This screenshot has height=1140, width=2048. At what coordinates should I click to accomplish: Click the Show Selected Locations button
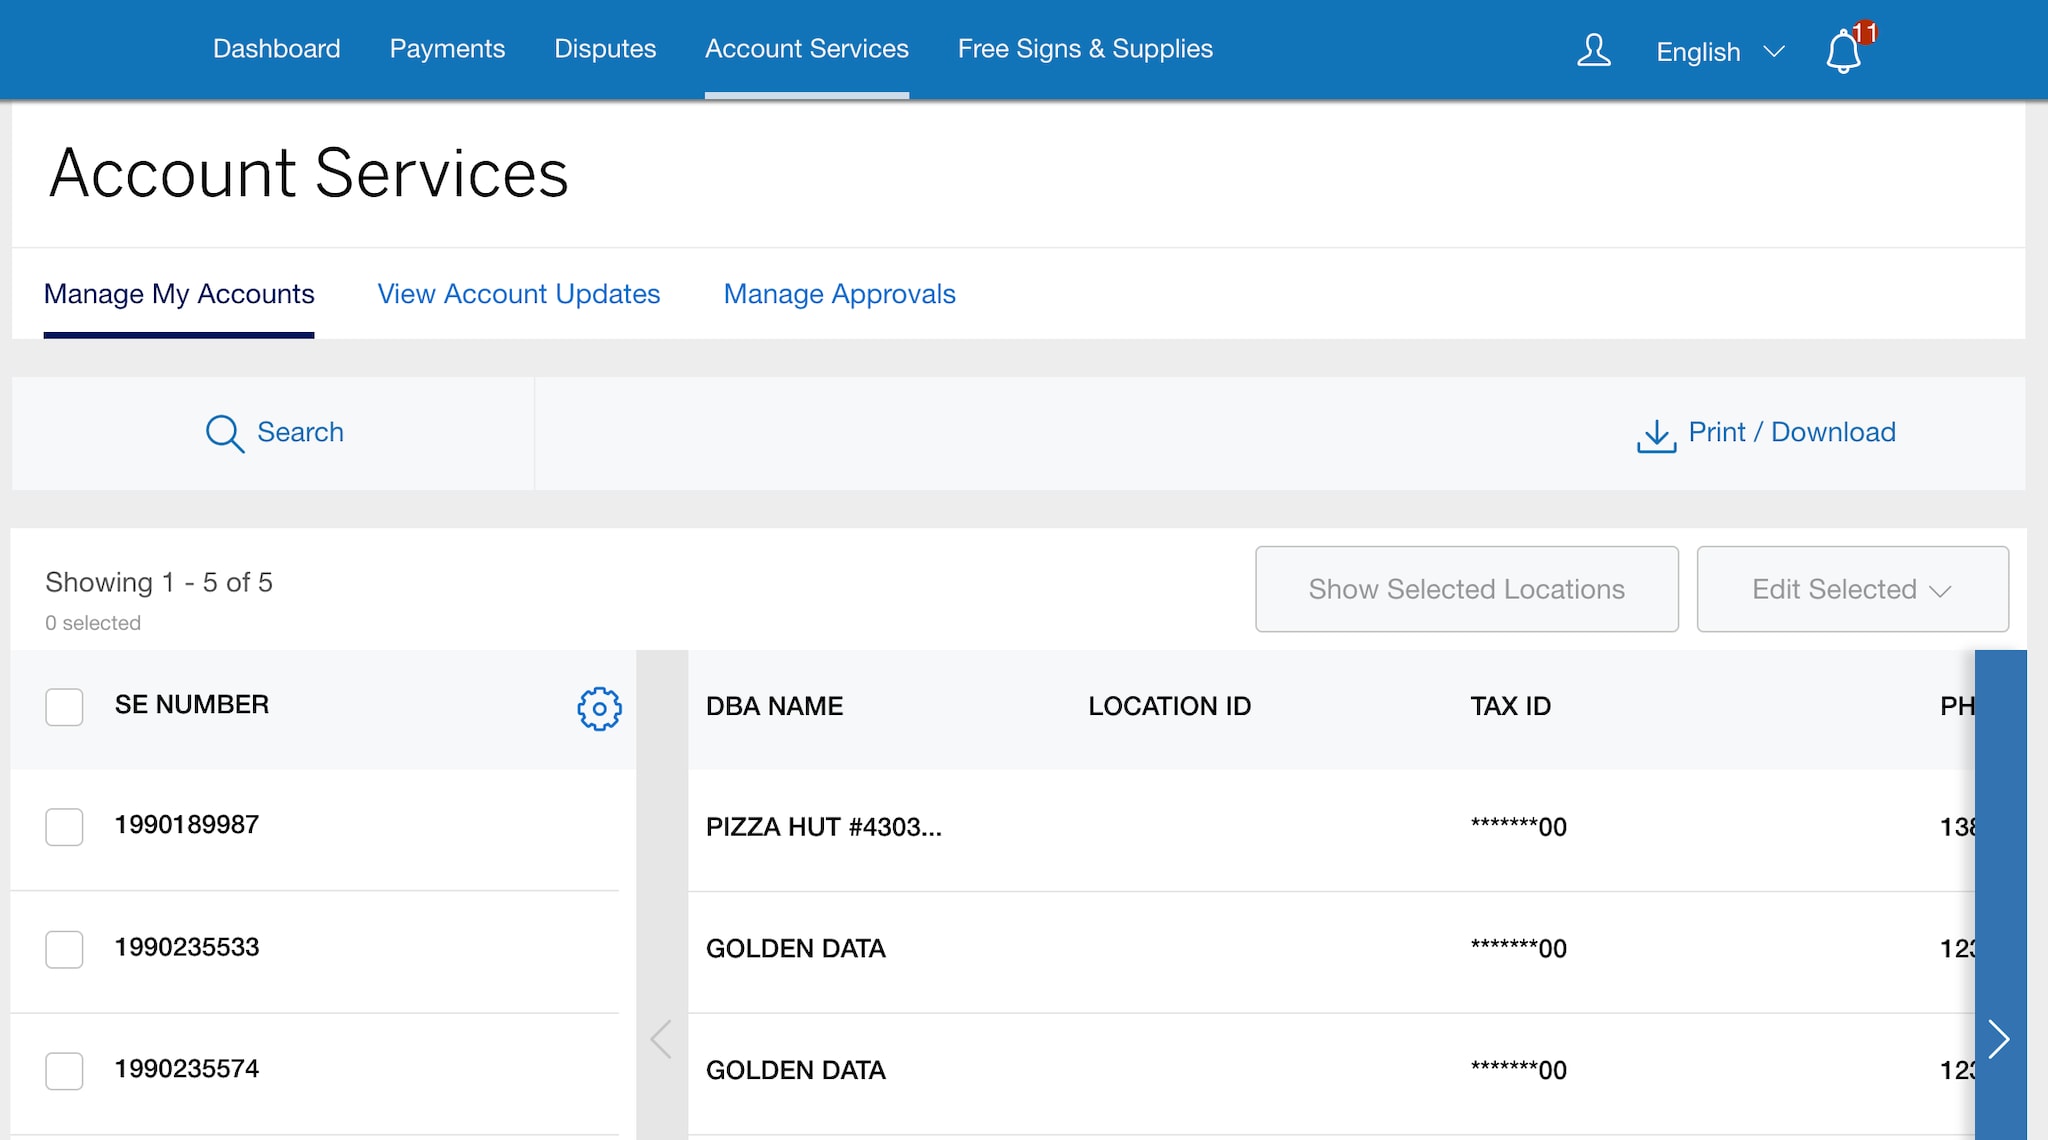[x=1465, y=589]
